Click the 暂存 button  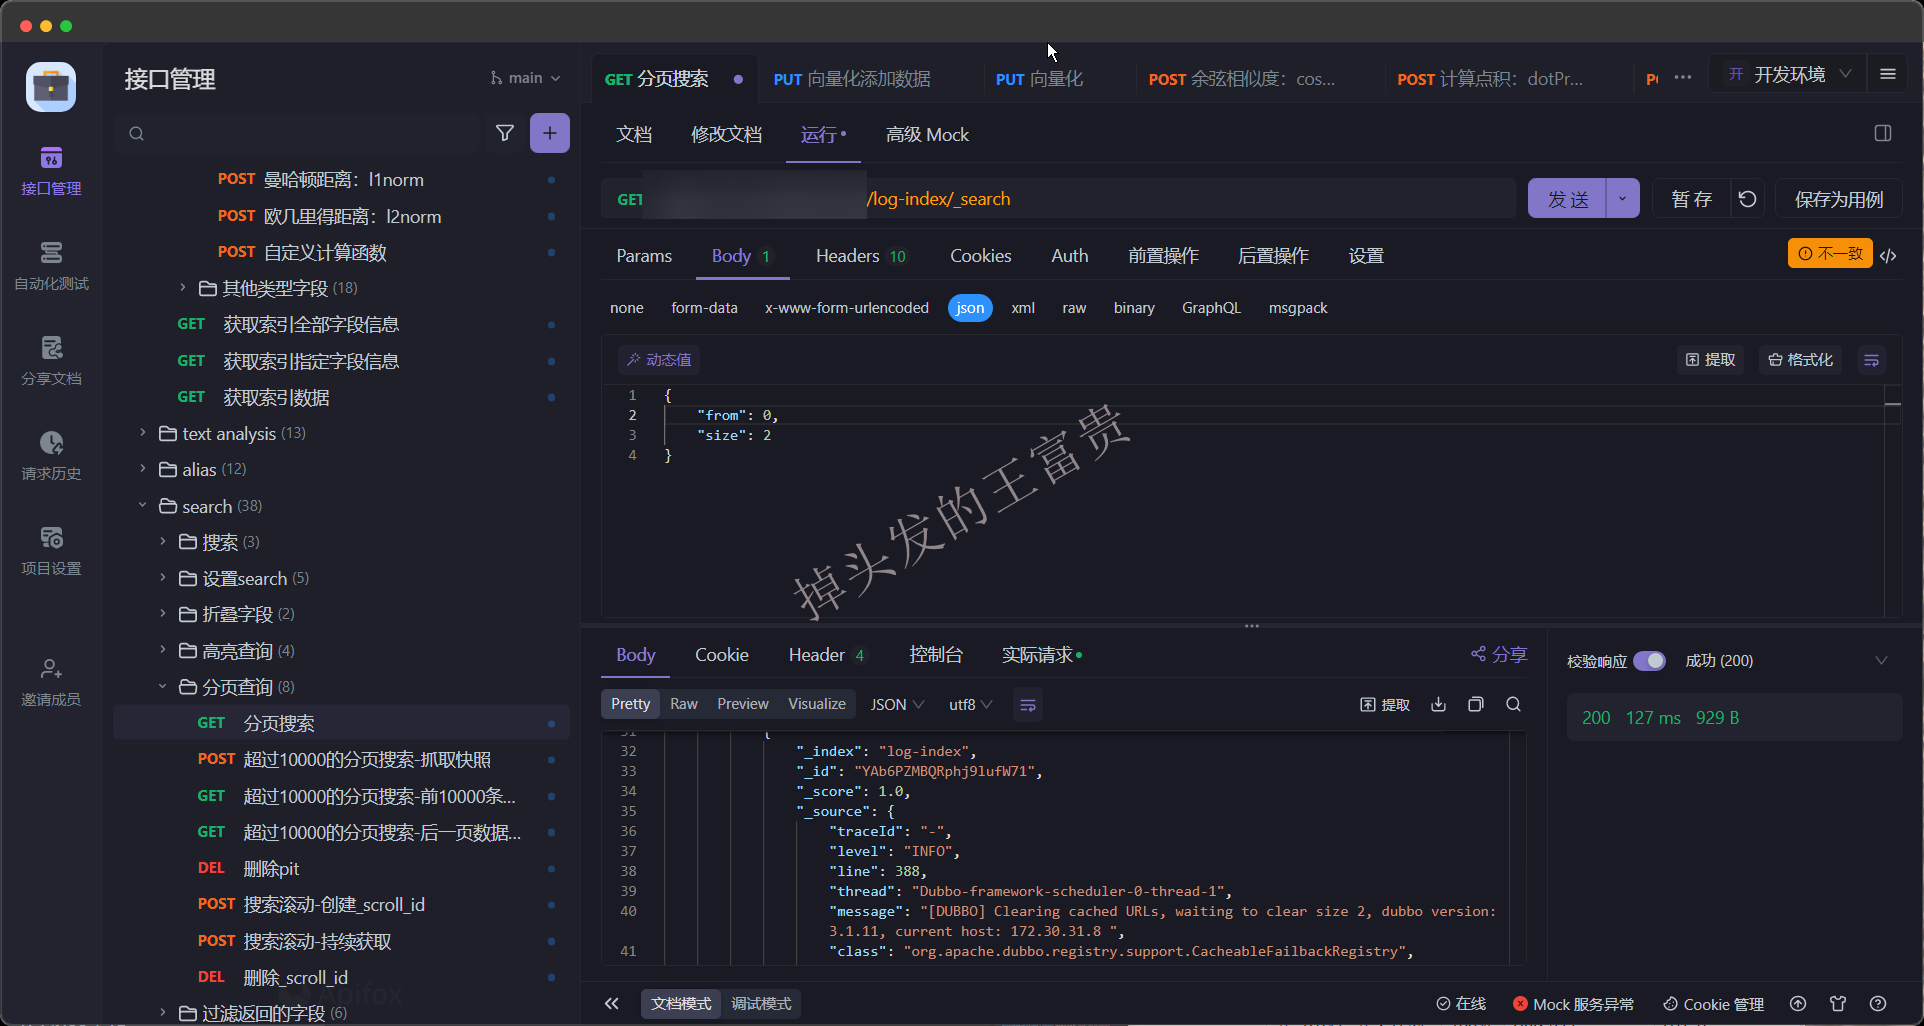tap(1691, 199)
